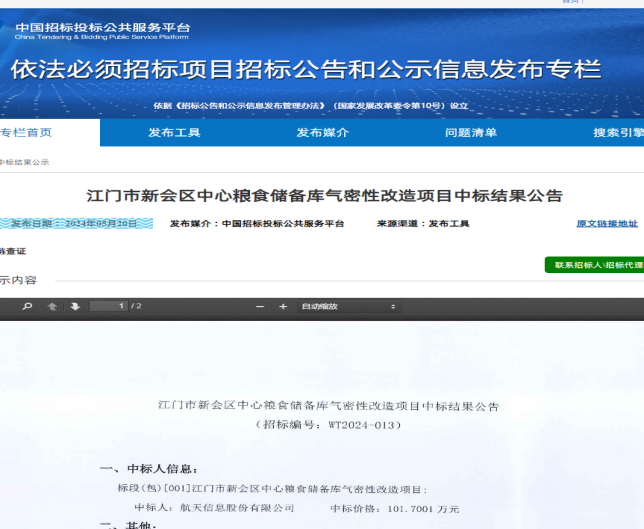644x529 pixels.
Task: Click the PDF viewer search magnifier icon
Action: click(27, 306)
